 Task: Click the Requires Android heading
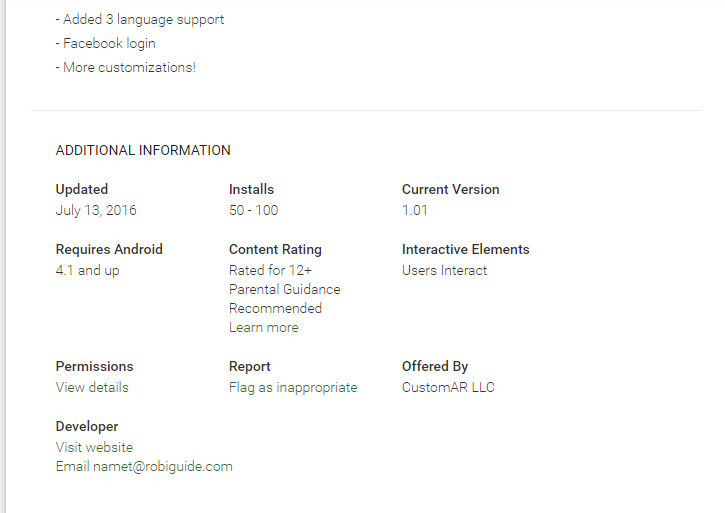109,249
